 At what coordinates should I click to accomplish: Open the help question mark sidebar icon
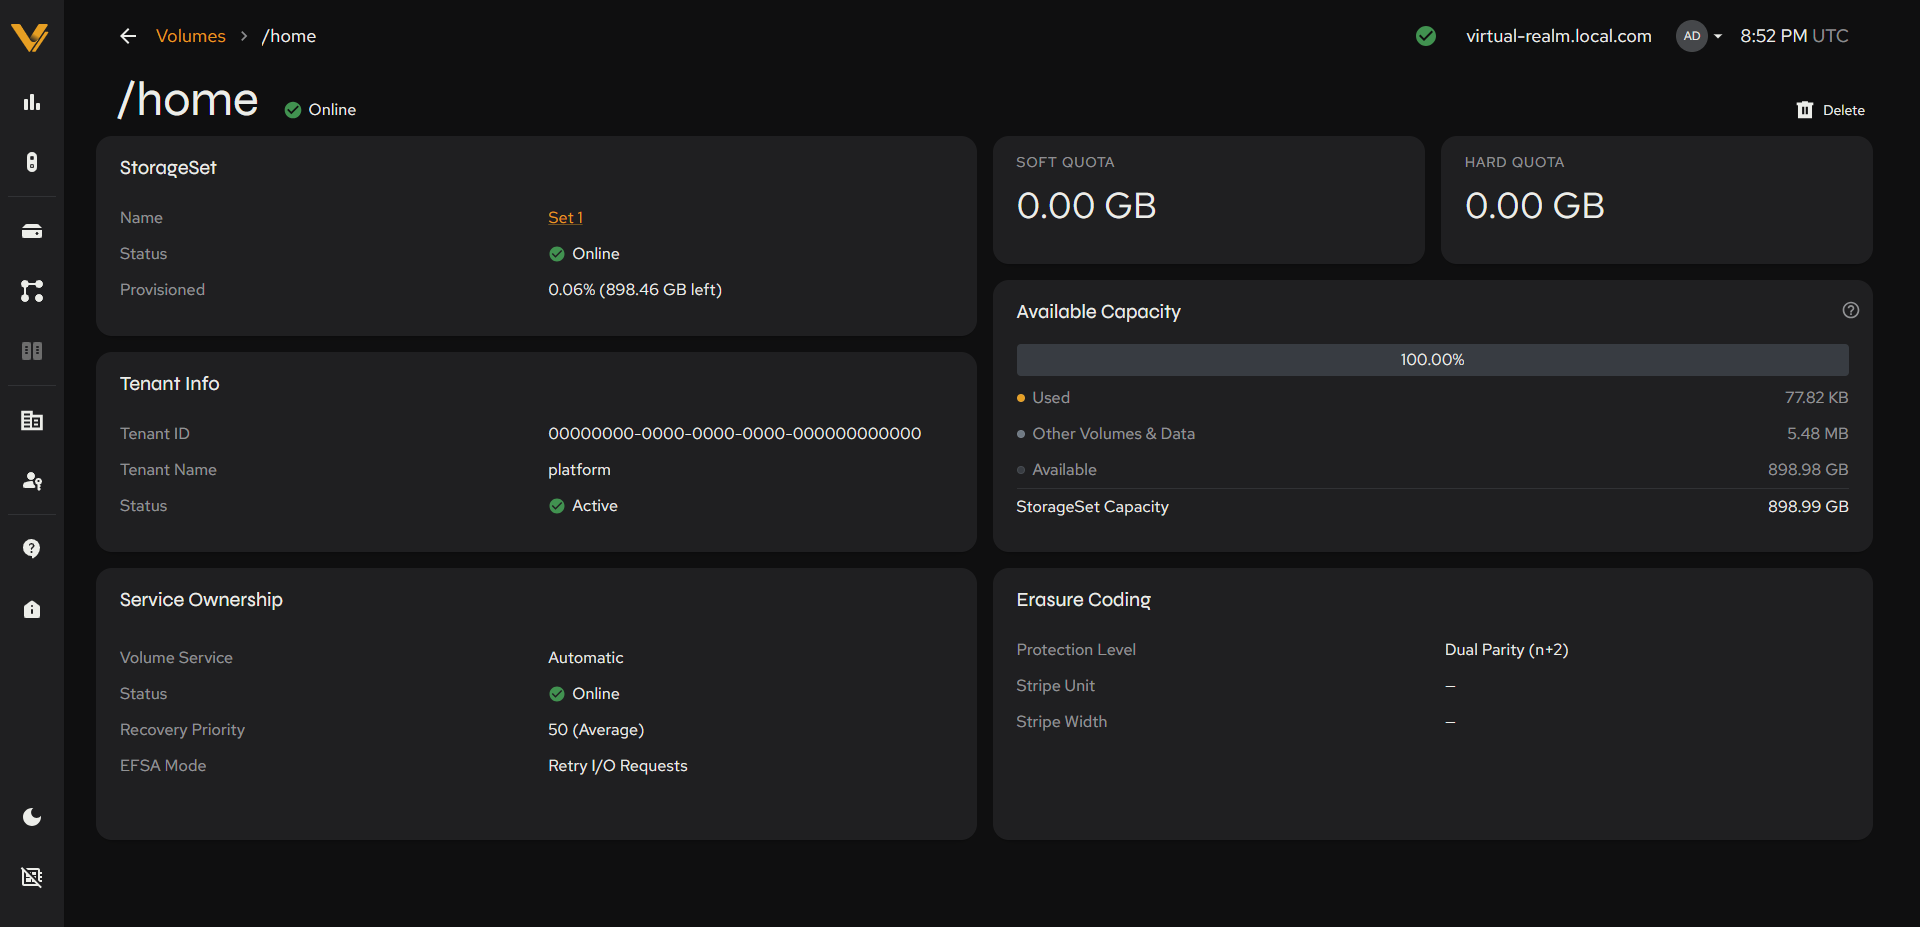tap(32, 548)
